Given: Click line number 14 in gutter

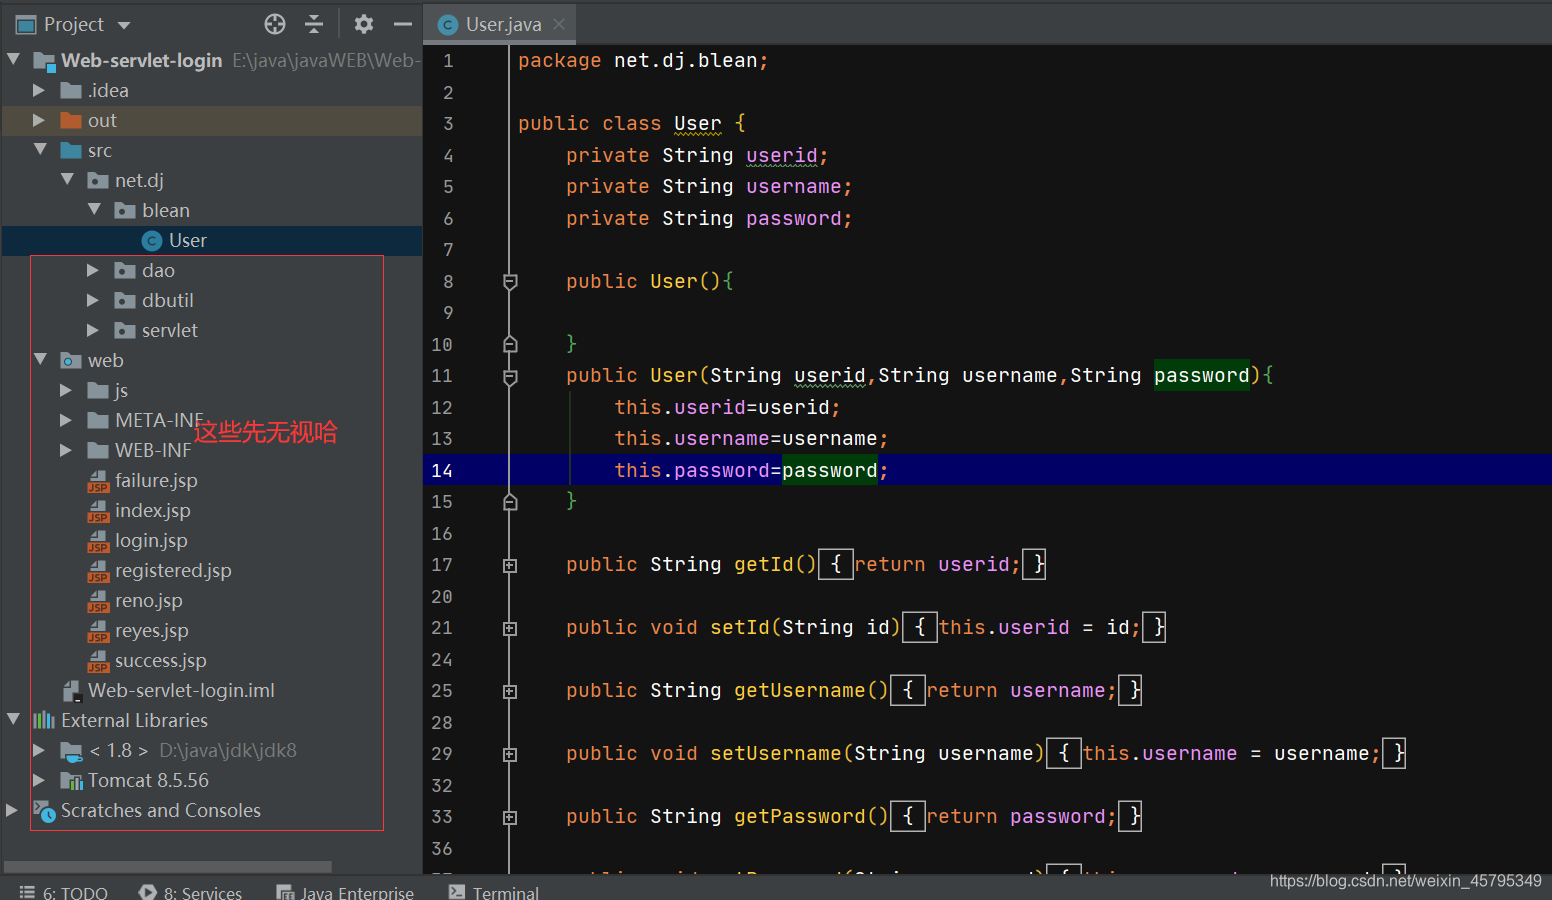Looking at the screenshot, I should 442,470.
